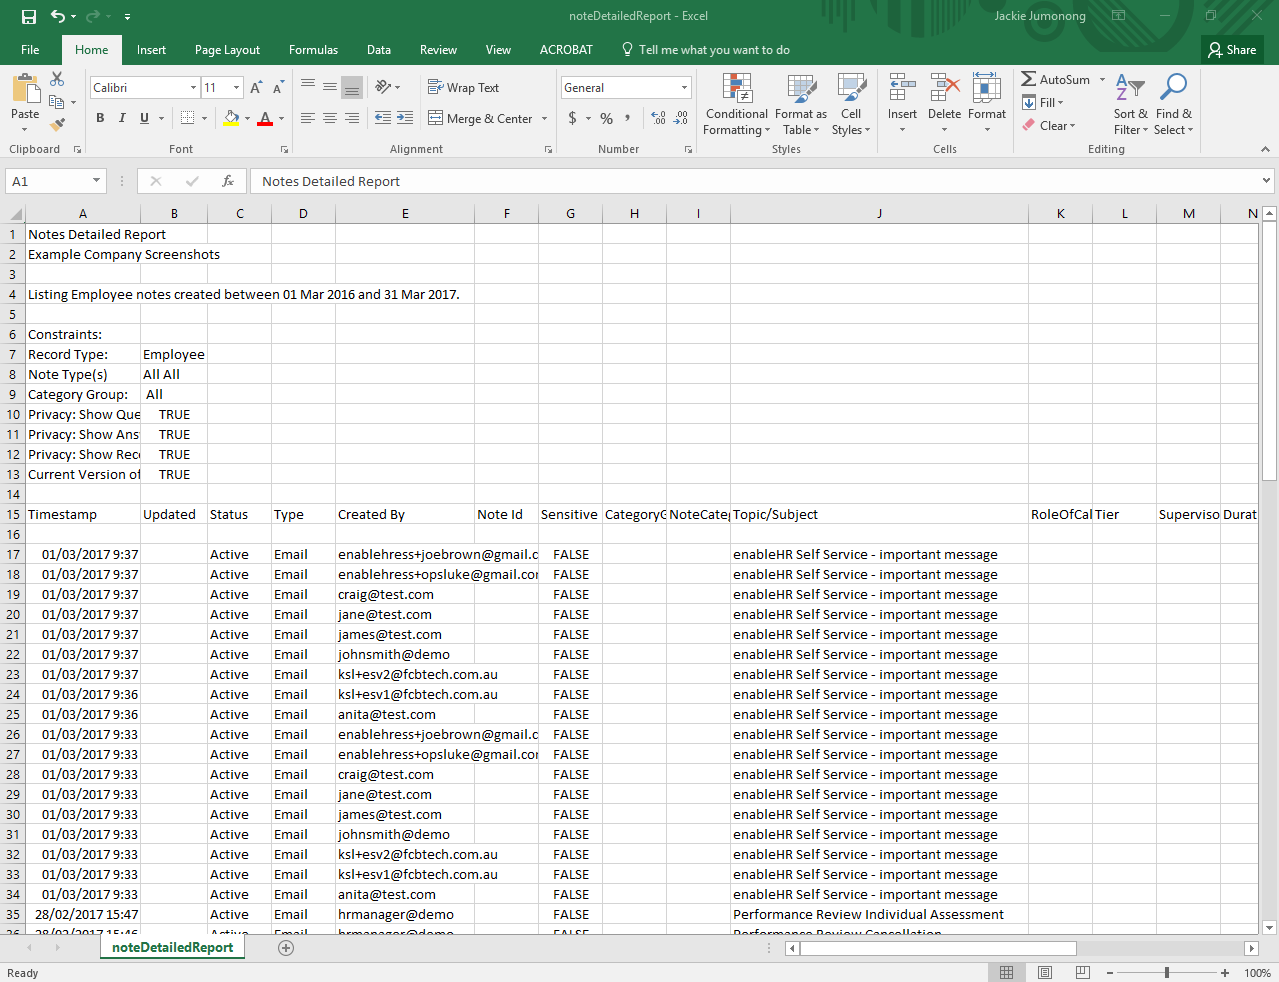Open the text Orientation tool

point(383,87)
